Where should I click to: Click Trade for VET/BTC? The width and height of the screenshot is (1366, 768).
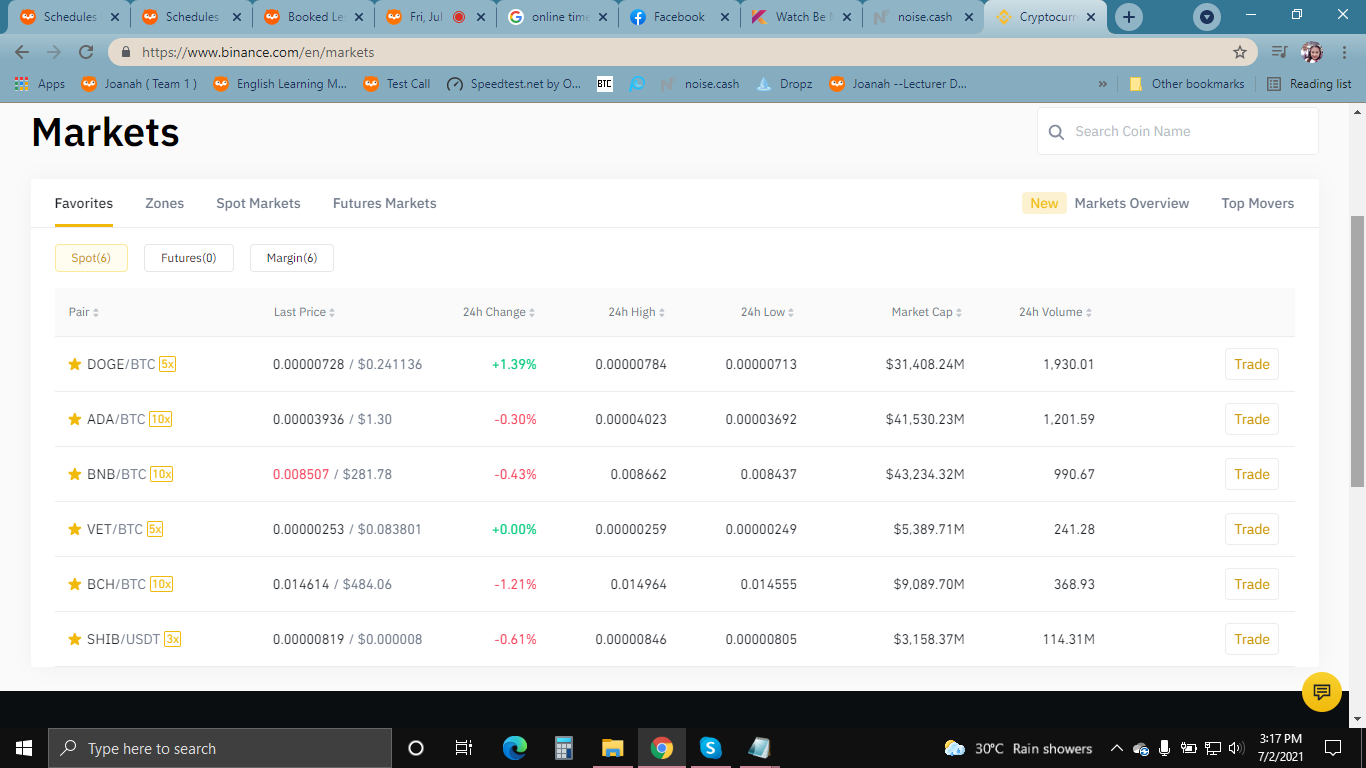1252,529
